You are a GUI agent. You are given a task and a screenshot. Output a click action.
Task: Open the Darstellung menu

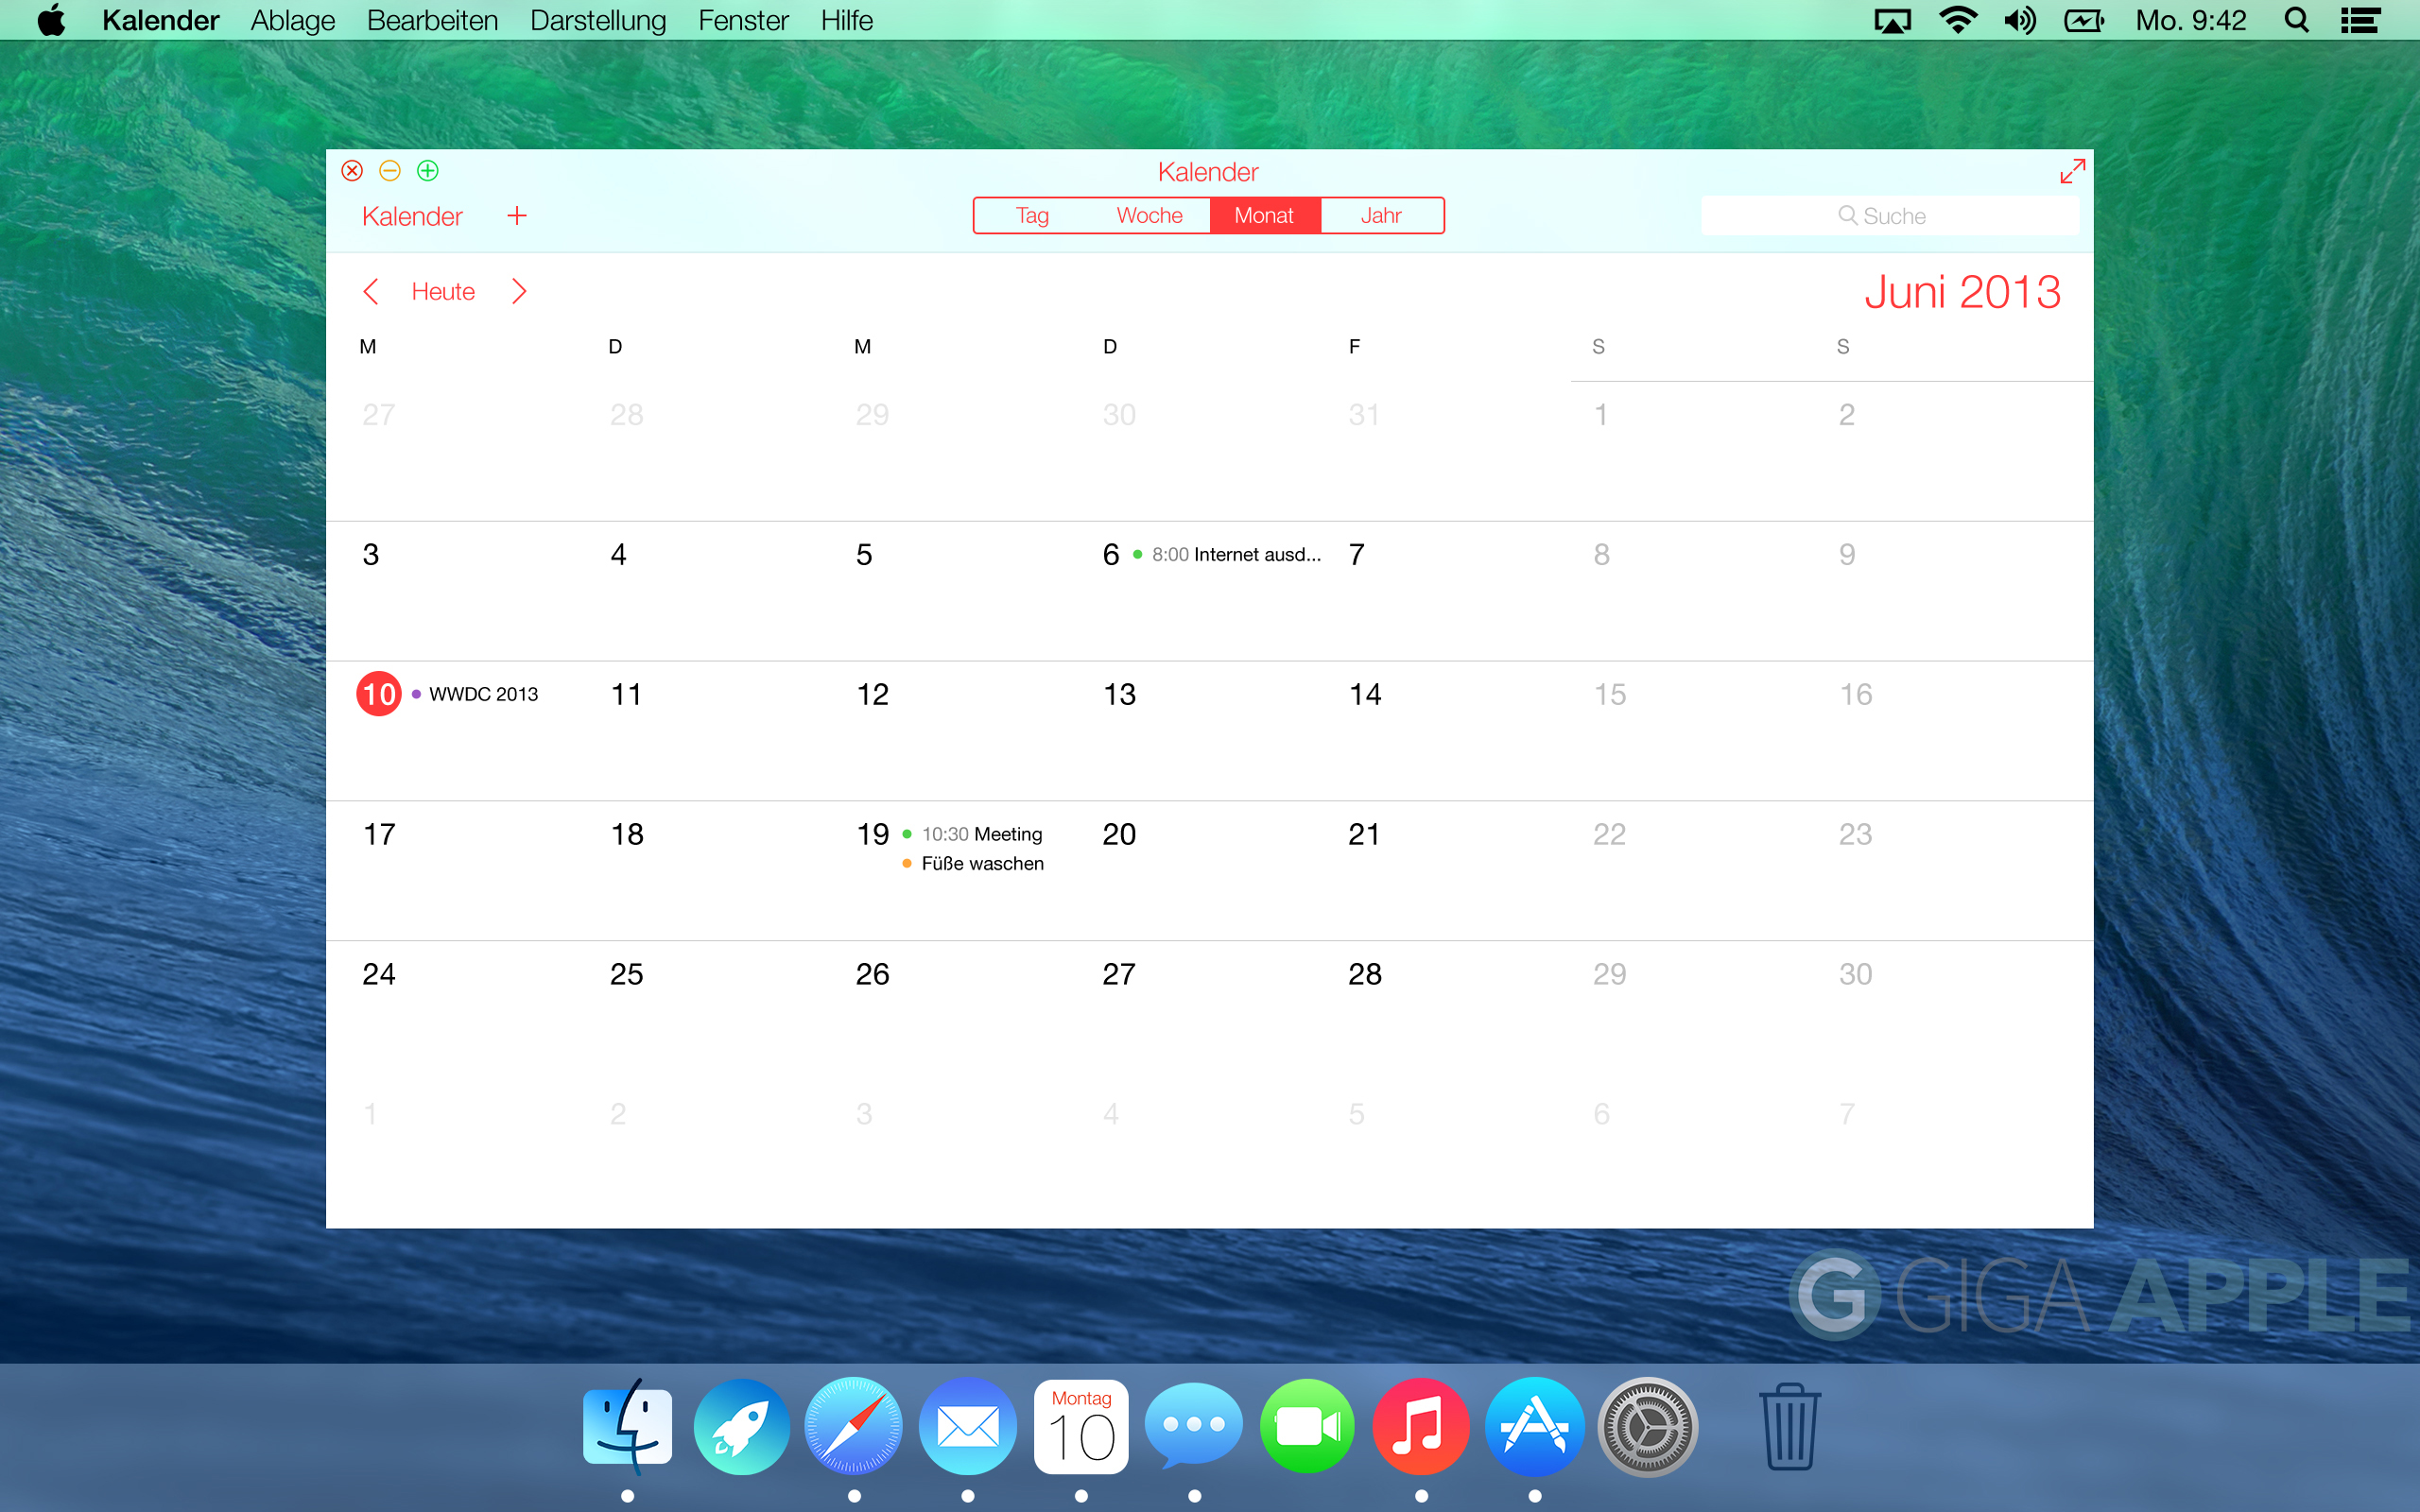(597, 20)
